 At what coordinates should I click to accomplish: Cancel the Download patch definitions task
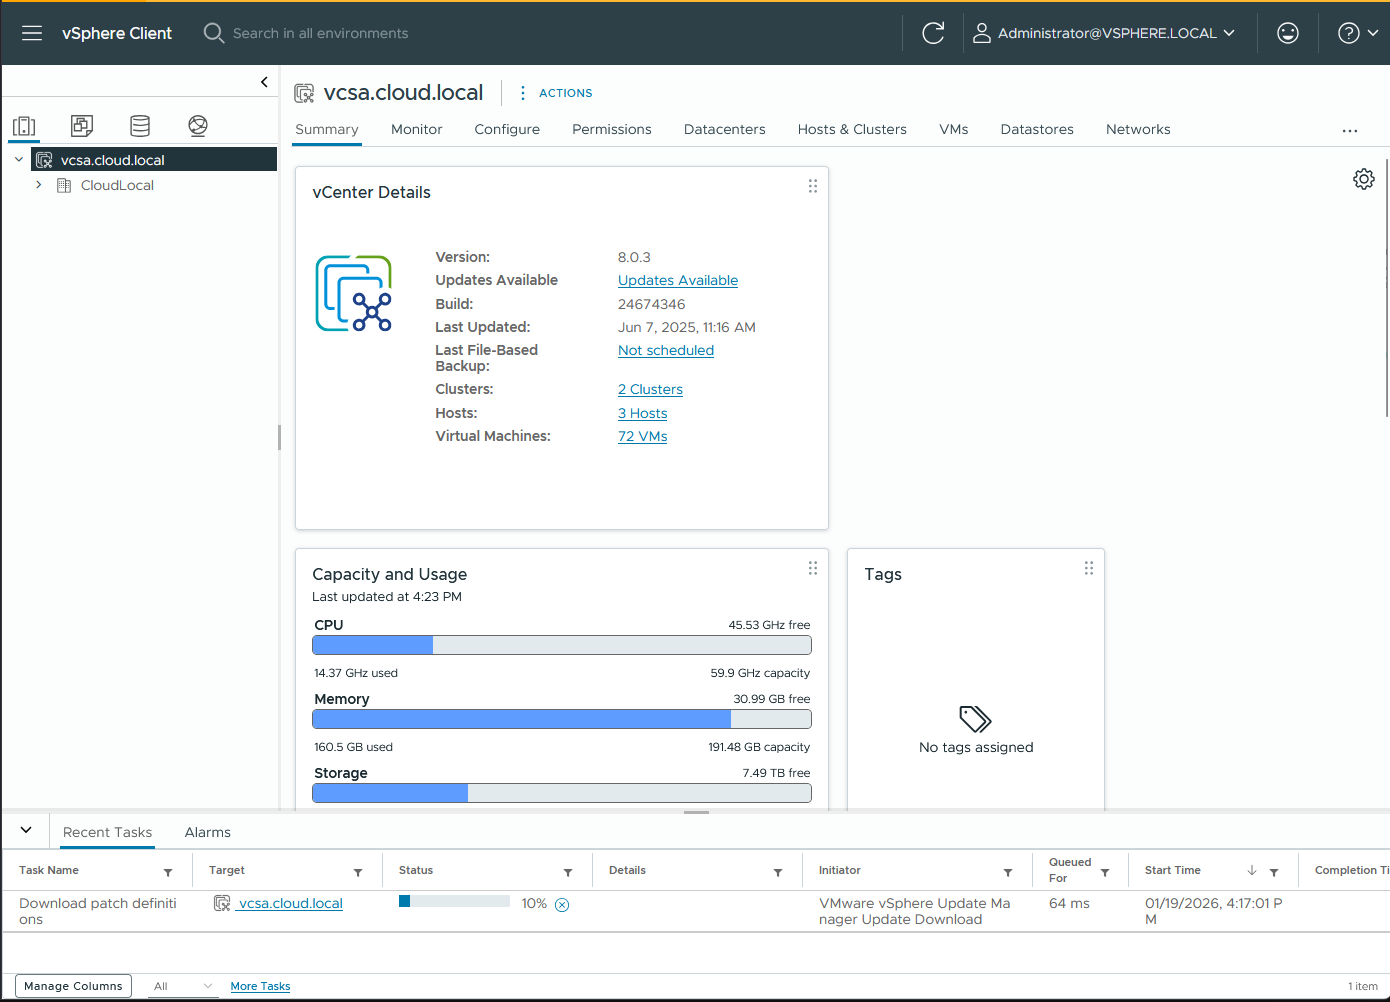(562, 905)
